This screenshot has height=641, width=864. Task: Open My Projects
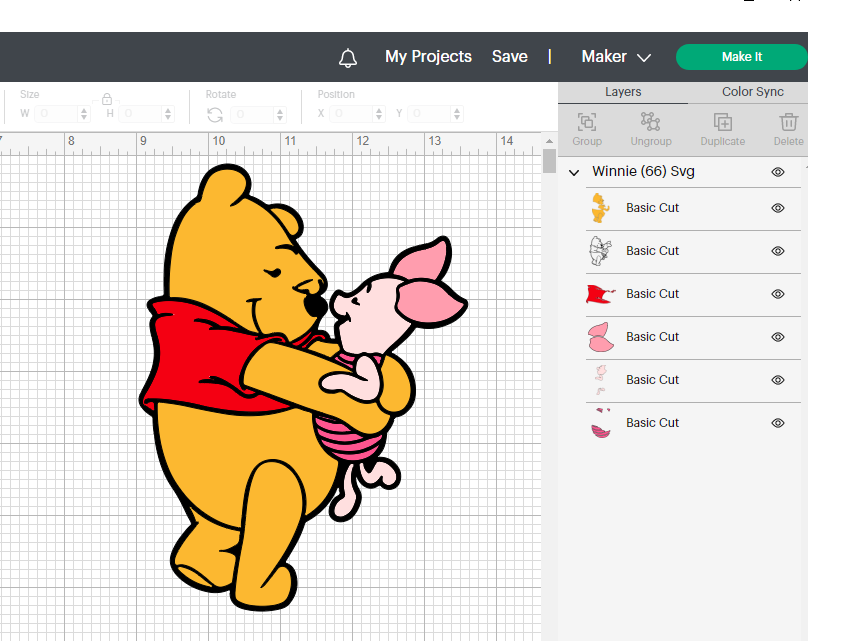click(x=428, y=57)
